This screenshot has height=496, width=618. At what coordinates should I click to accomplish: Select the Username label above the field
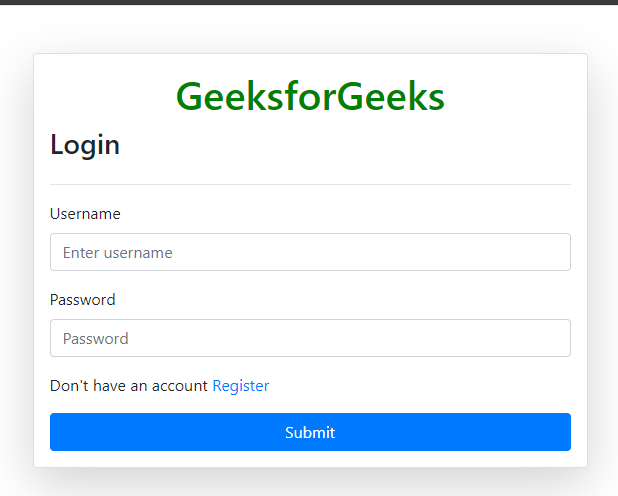click(85, 214)
